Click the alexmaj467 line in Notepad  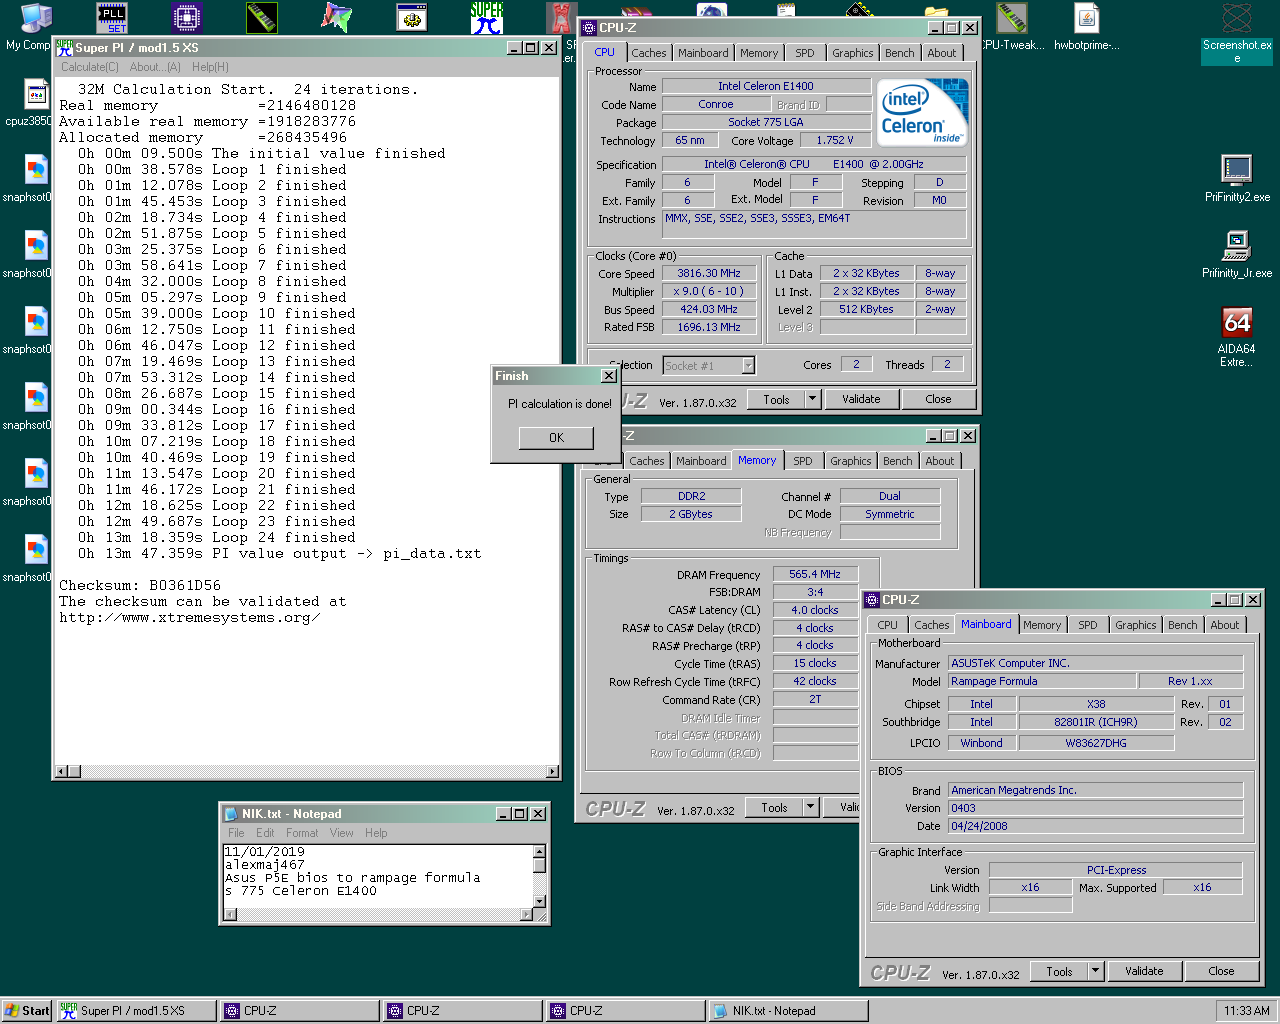pyautogui.click(x=265, y=865)
